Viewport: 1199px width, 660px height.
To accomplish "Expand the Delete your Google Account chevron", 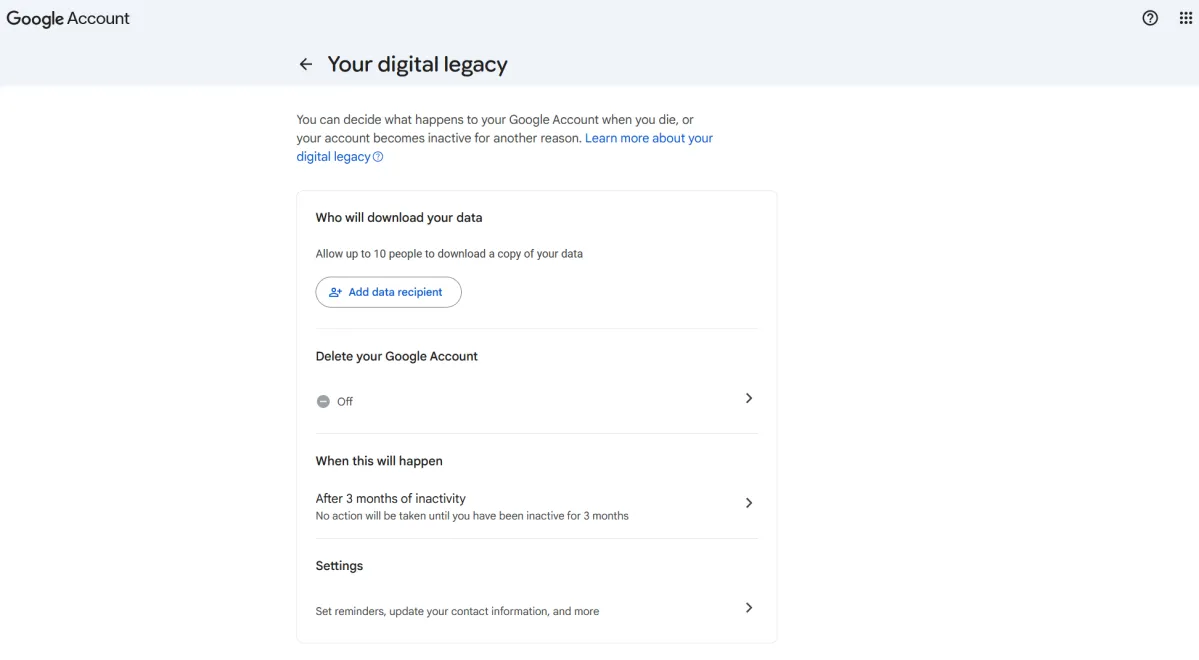I will coord(749,398).
